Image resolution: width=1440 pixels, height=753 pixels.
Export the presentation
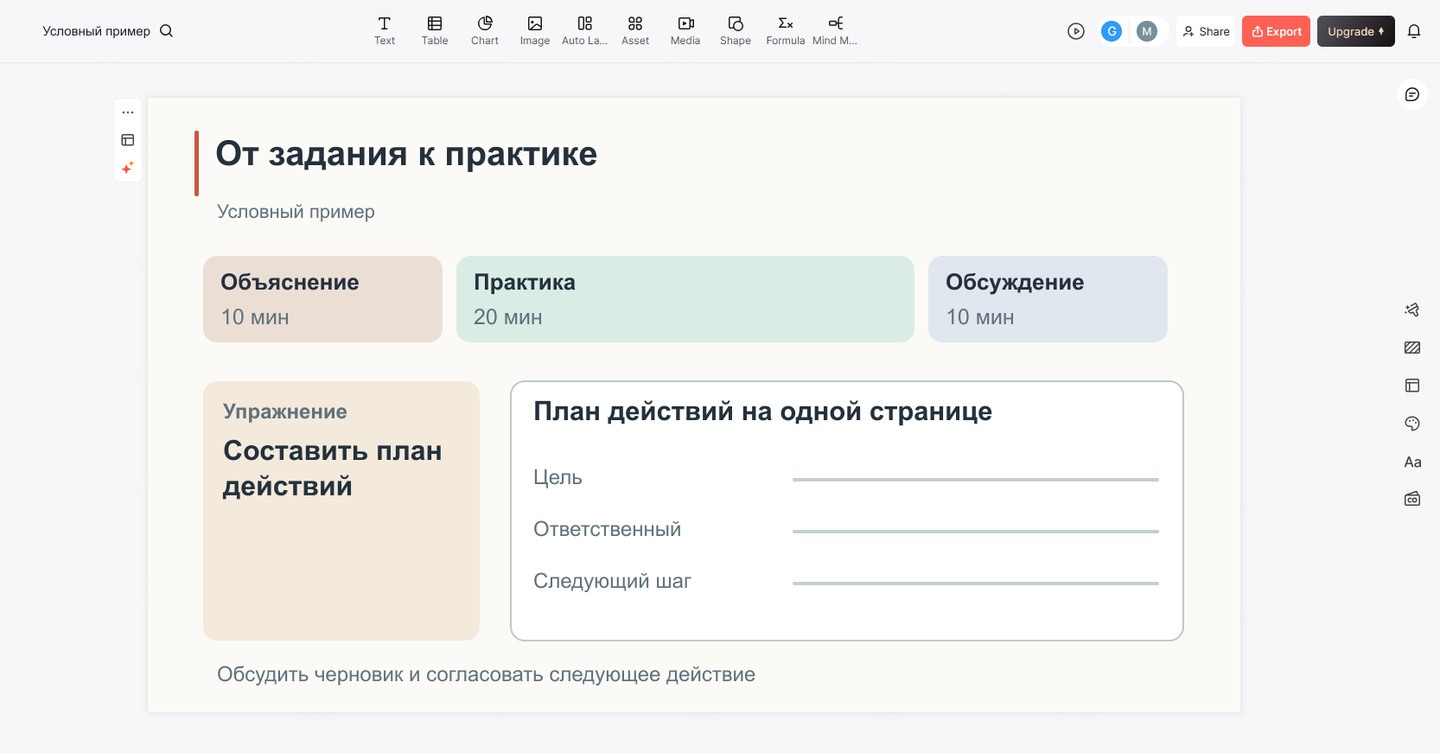click(x=1276, y=31)
